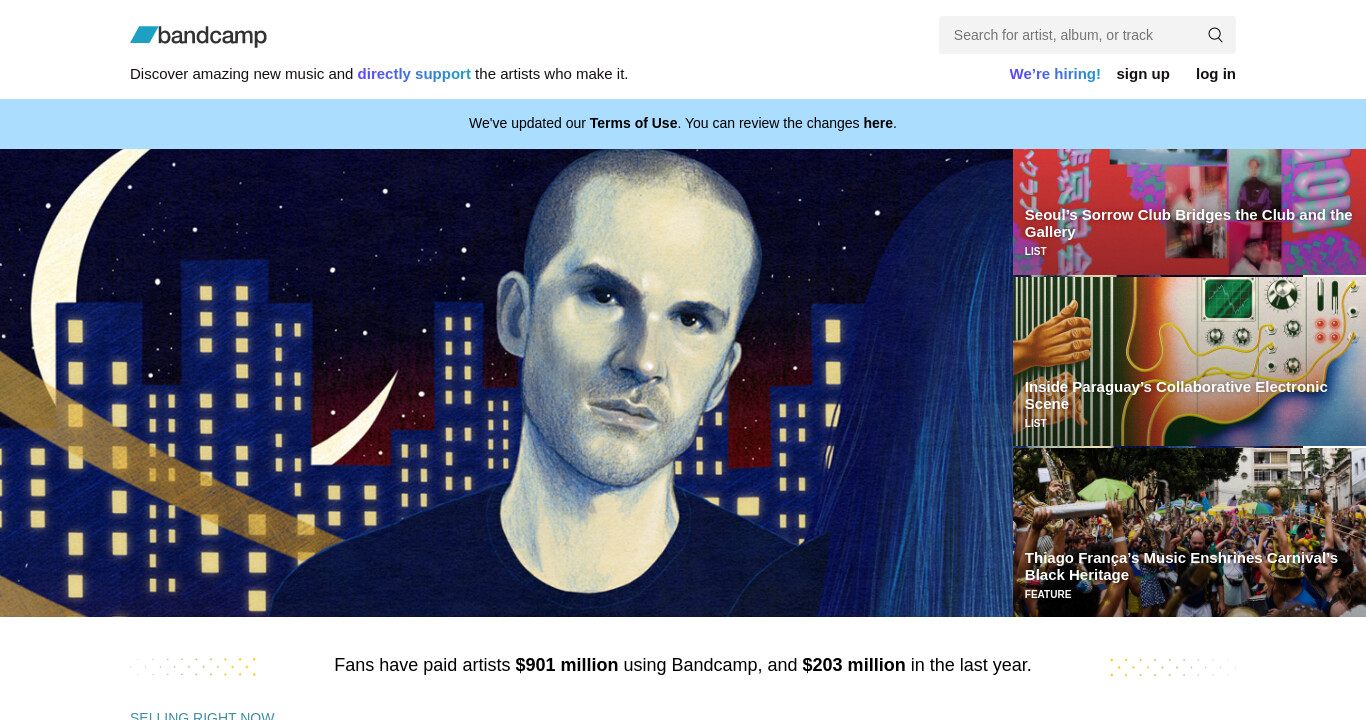
Task: Click the LIST label under Seoul's Sorrow Club
Action: pyautogui.click(x=1035, y=252)
